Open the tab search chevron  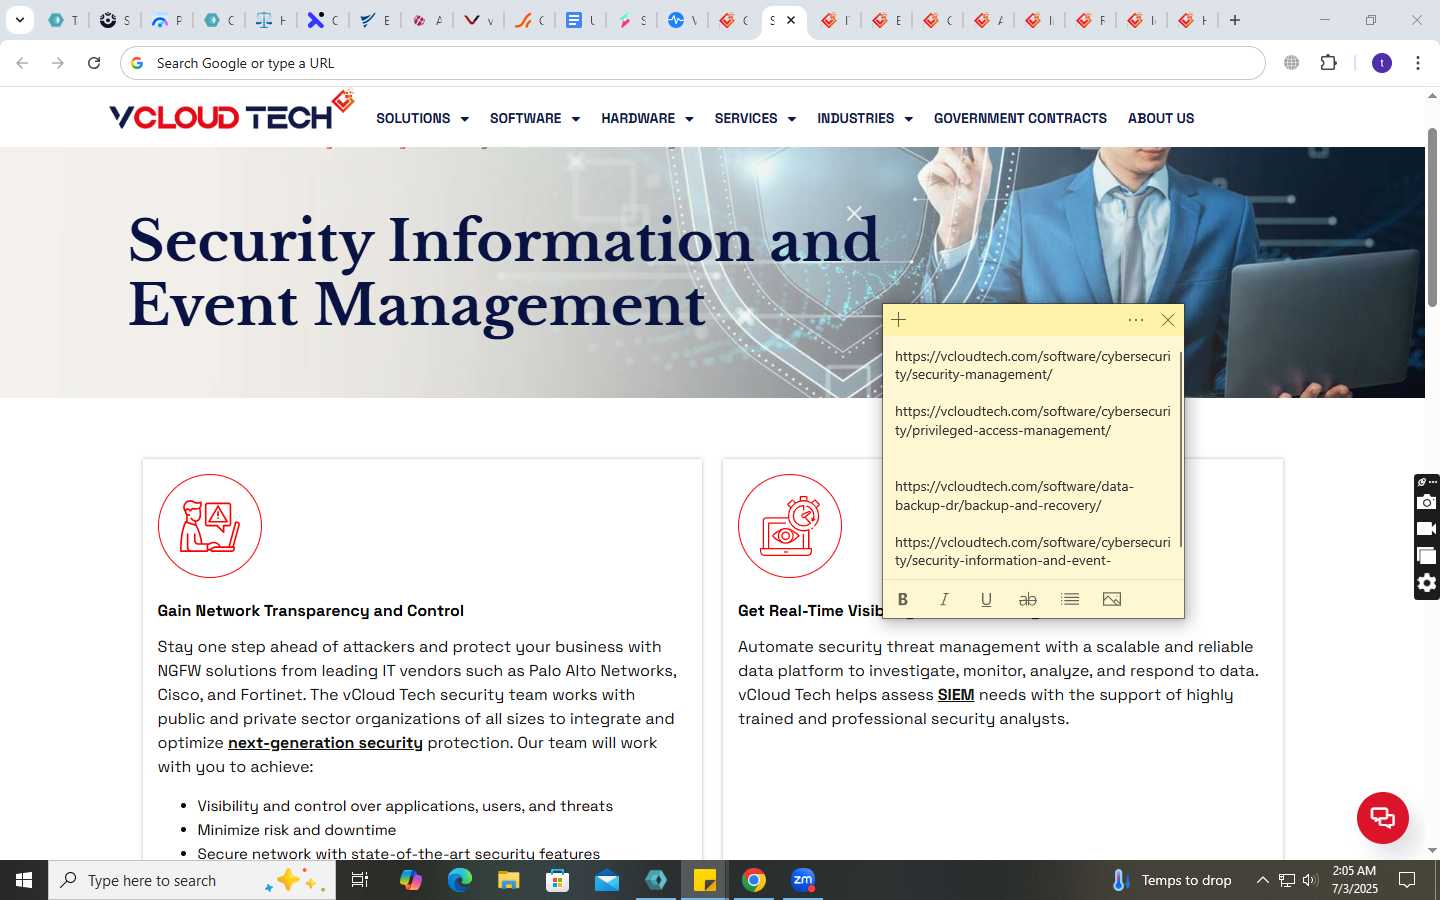tap(19, 20)
